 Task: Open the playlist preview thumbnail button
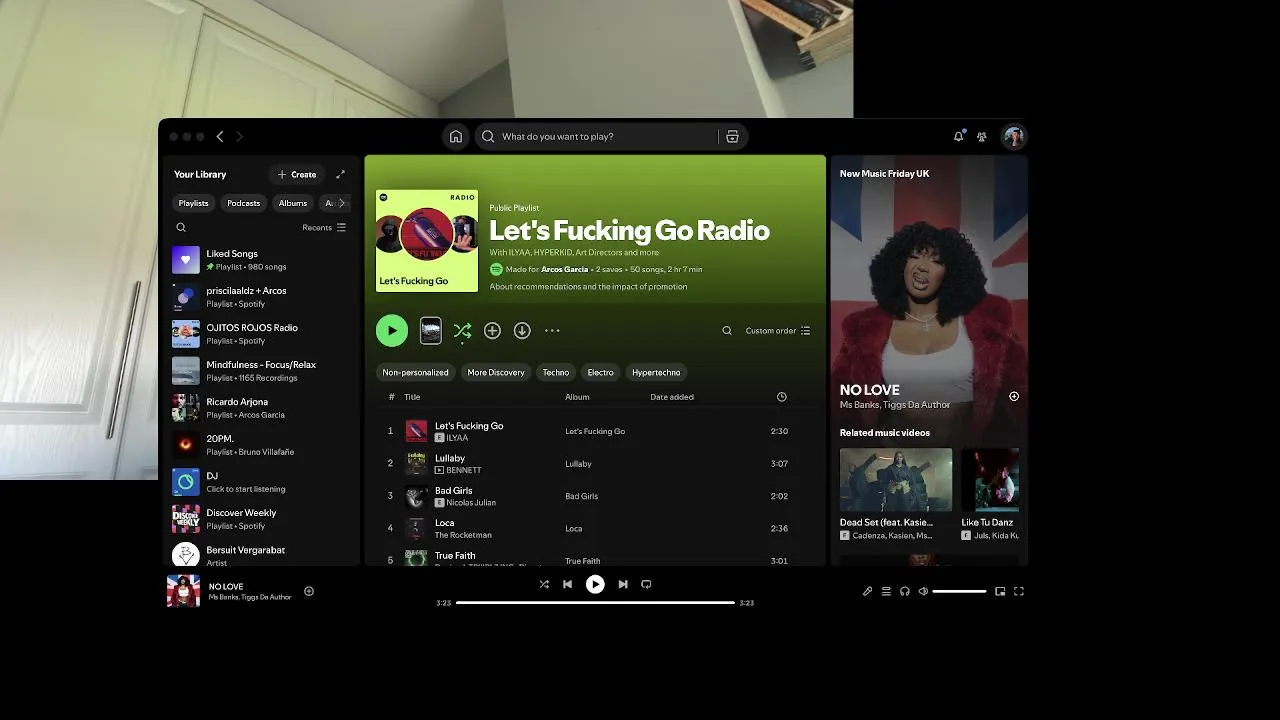coord(431,330)
